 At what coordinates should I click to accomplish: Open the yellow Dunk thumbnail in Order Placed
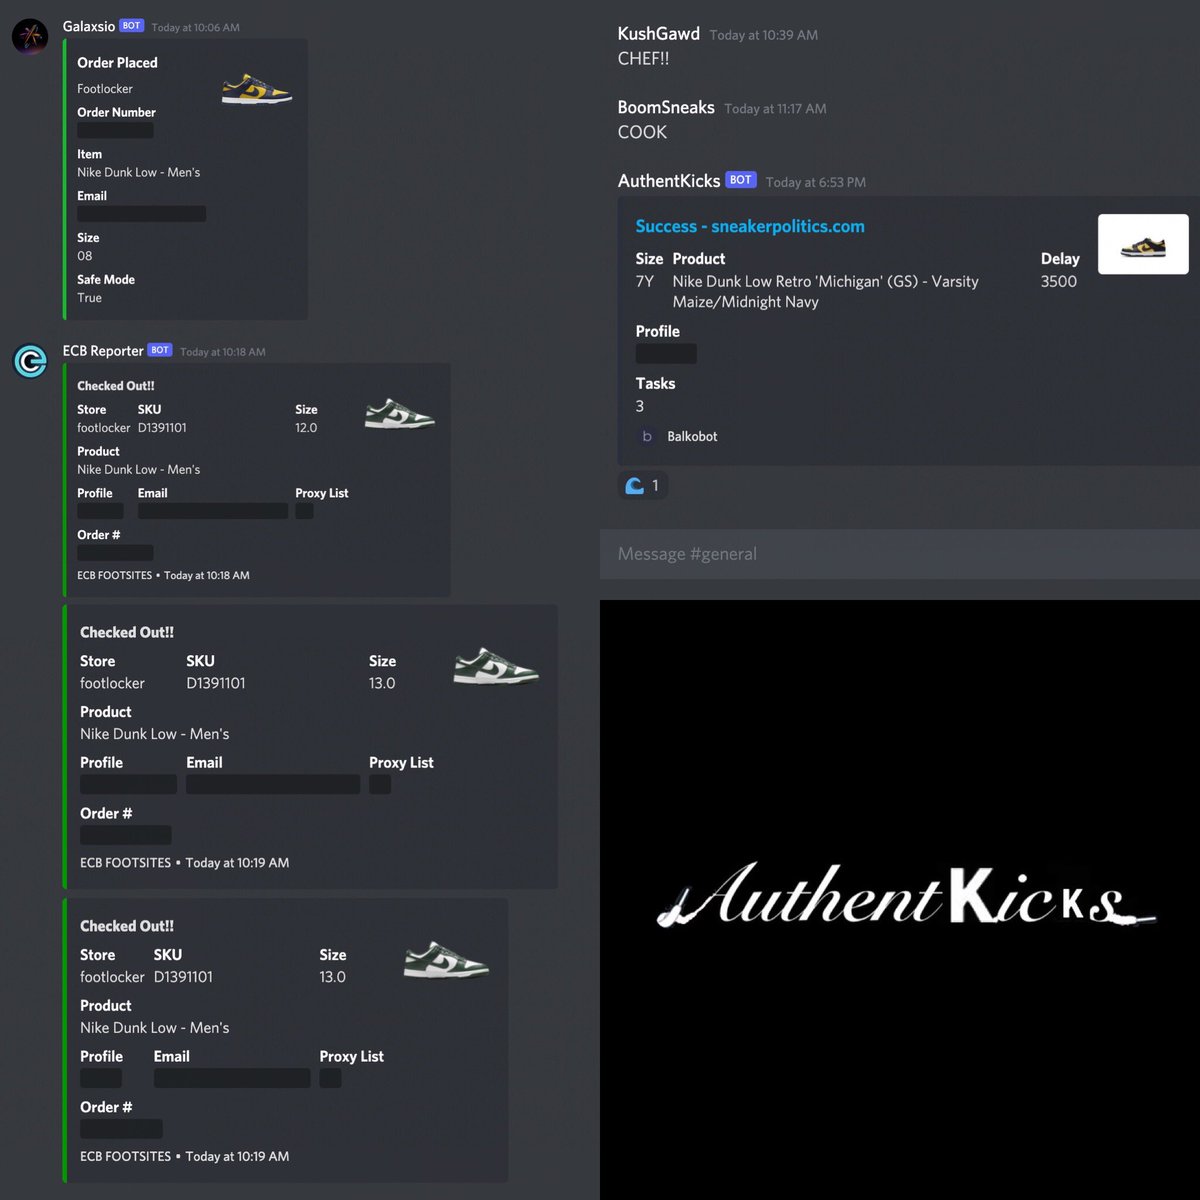pos(257,89)
